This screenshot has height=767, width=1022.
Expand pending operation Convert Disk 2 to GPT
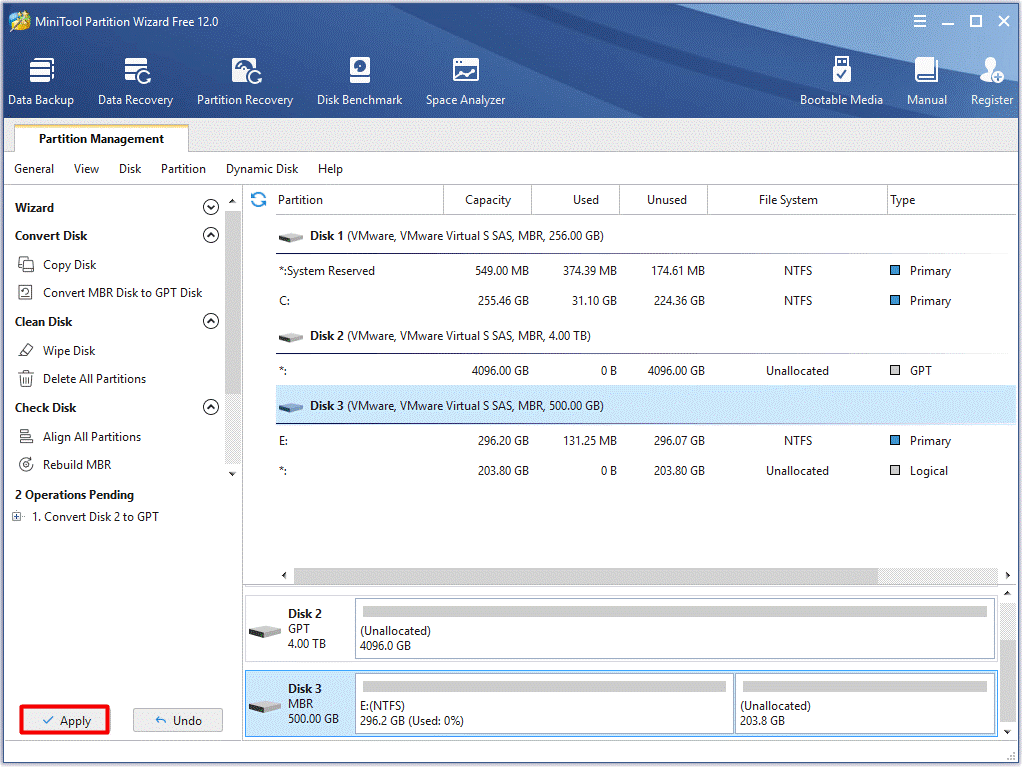coord(17,517)
